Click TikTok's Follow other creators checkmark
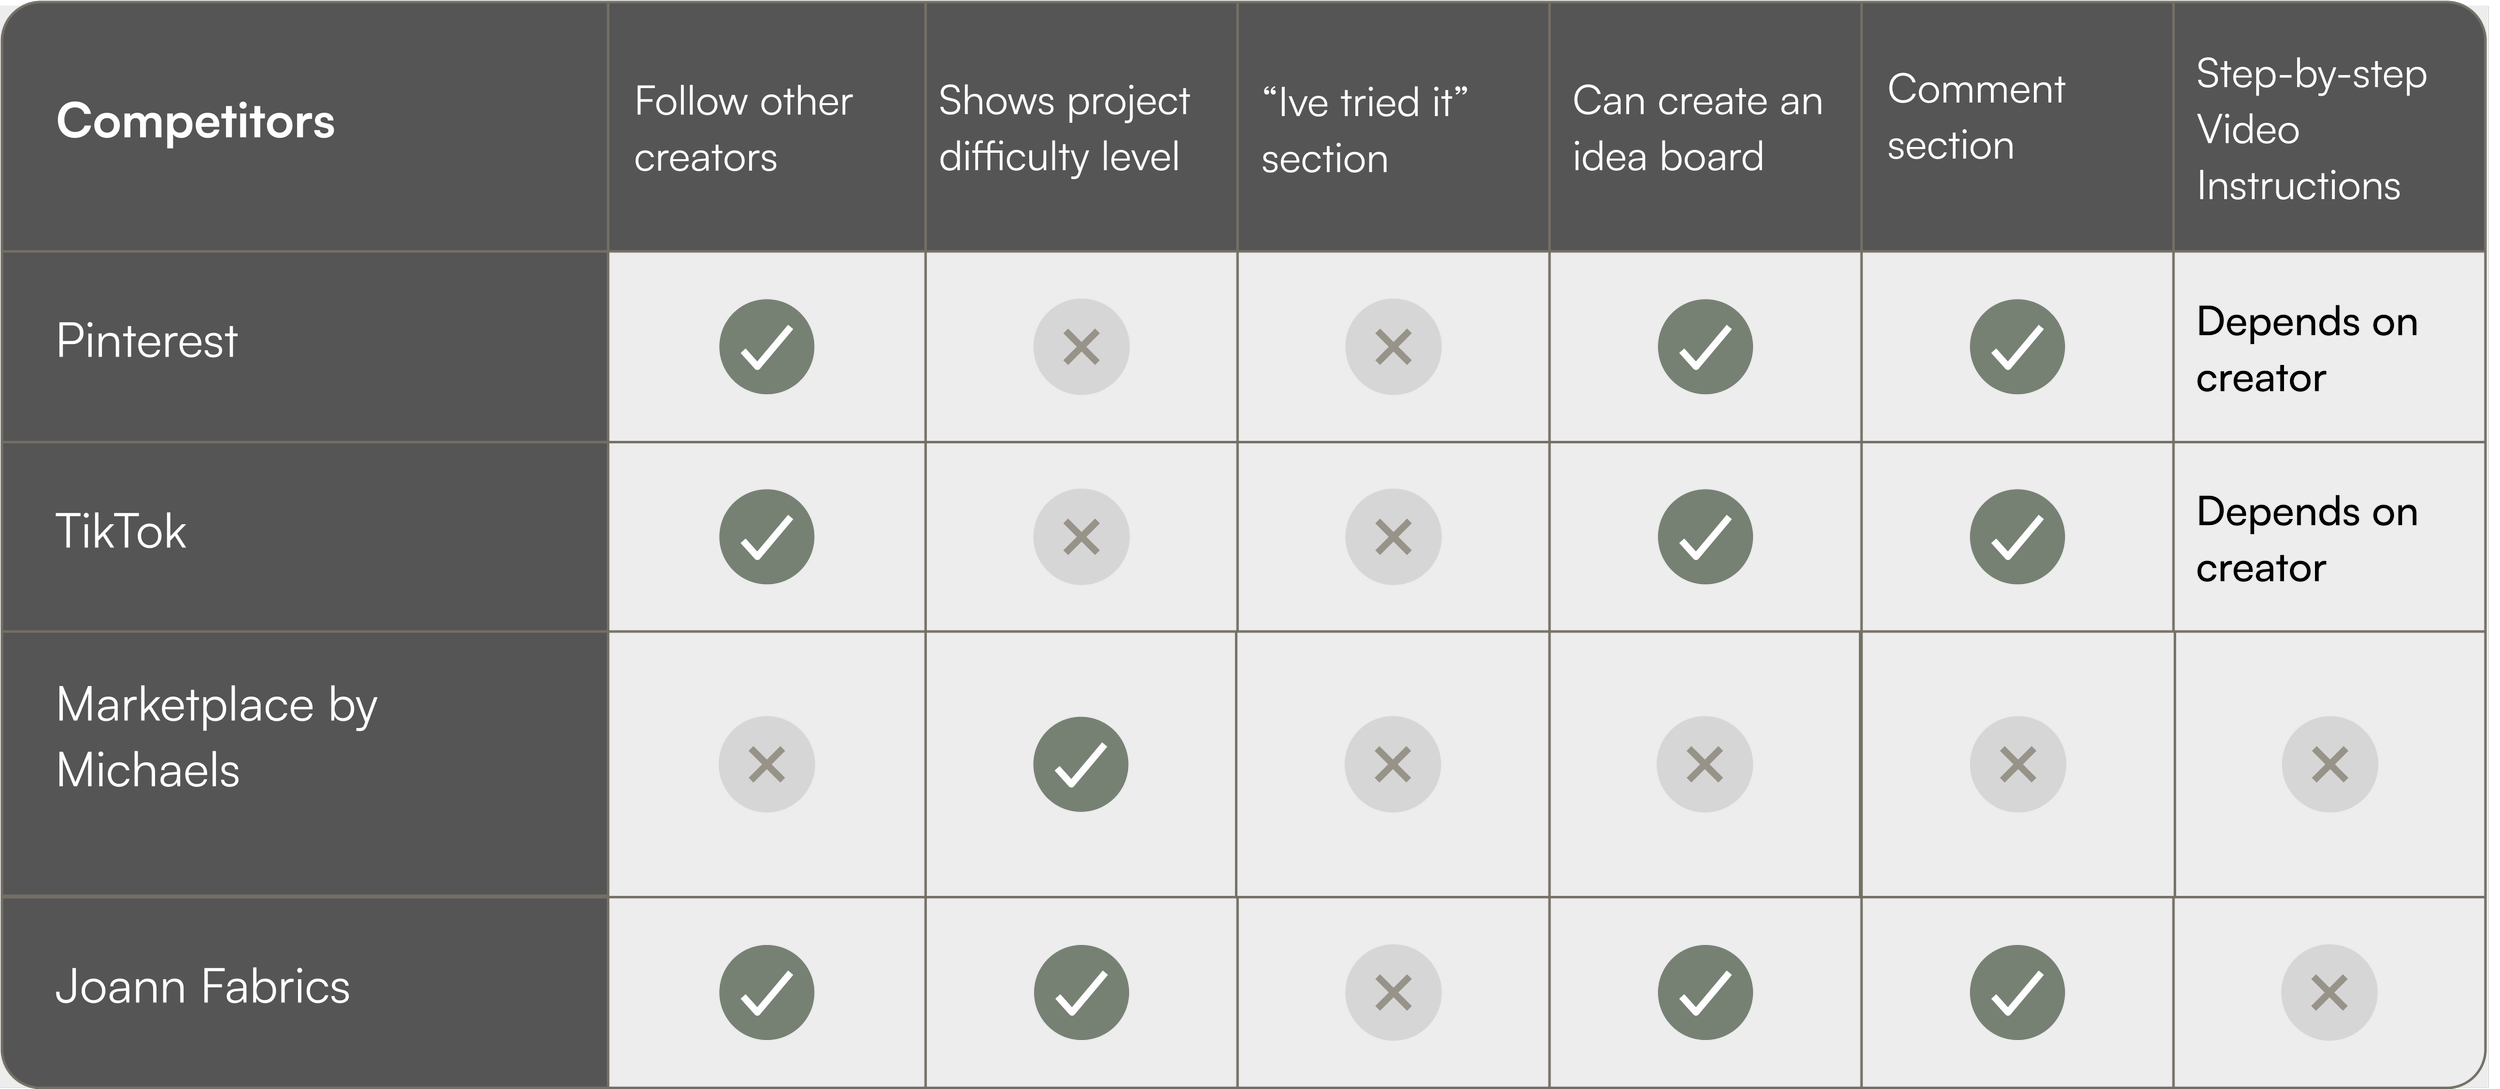The height and width of the screenshot is (1089, 2500). click(x=767, y=537)
